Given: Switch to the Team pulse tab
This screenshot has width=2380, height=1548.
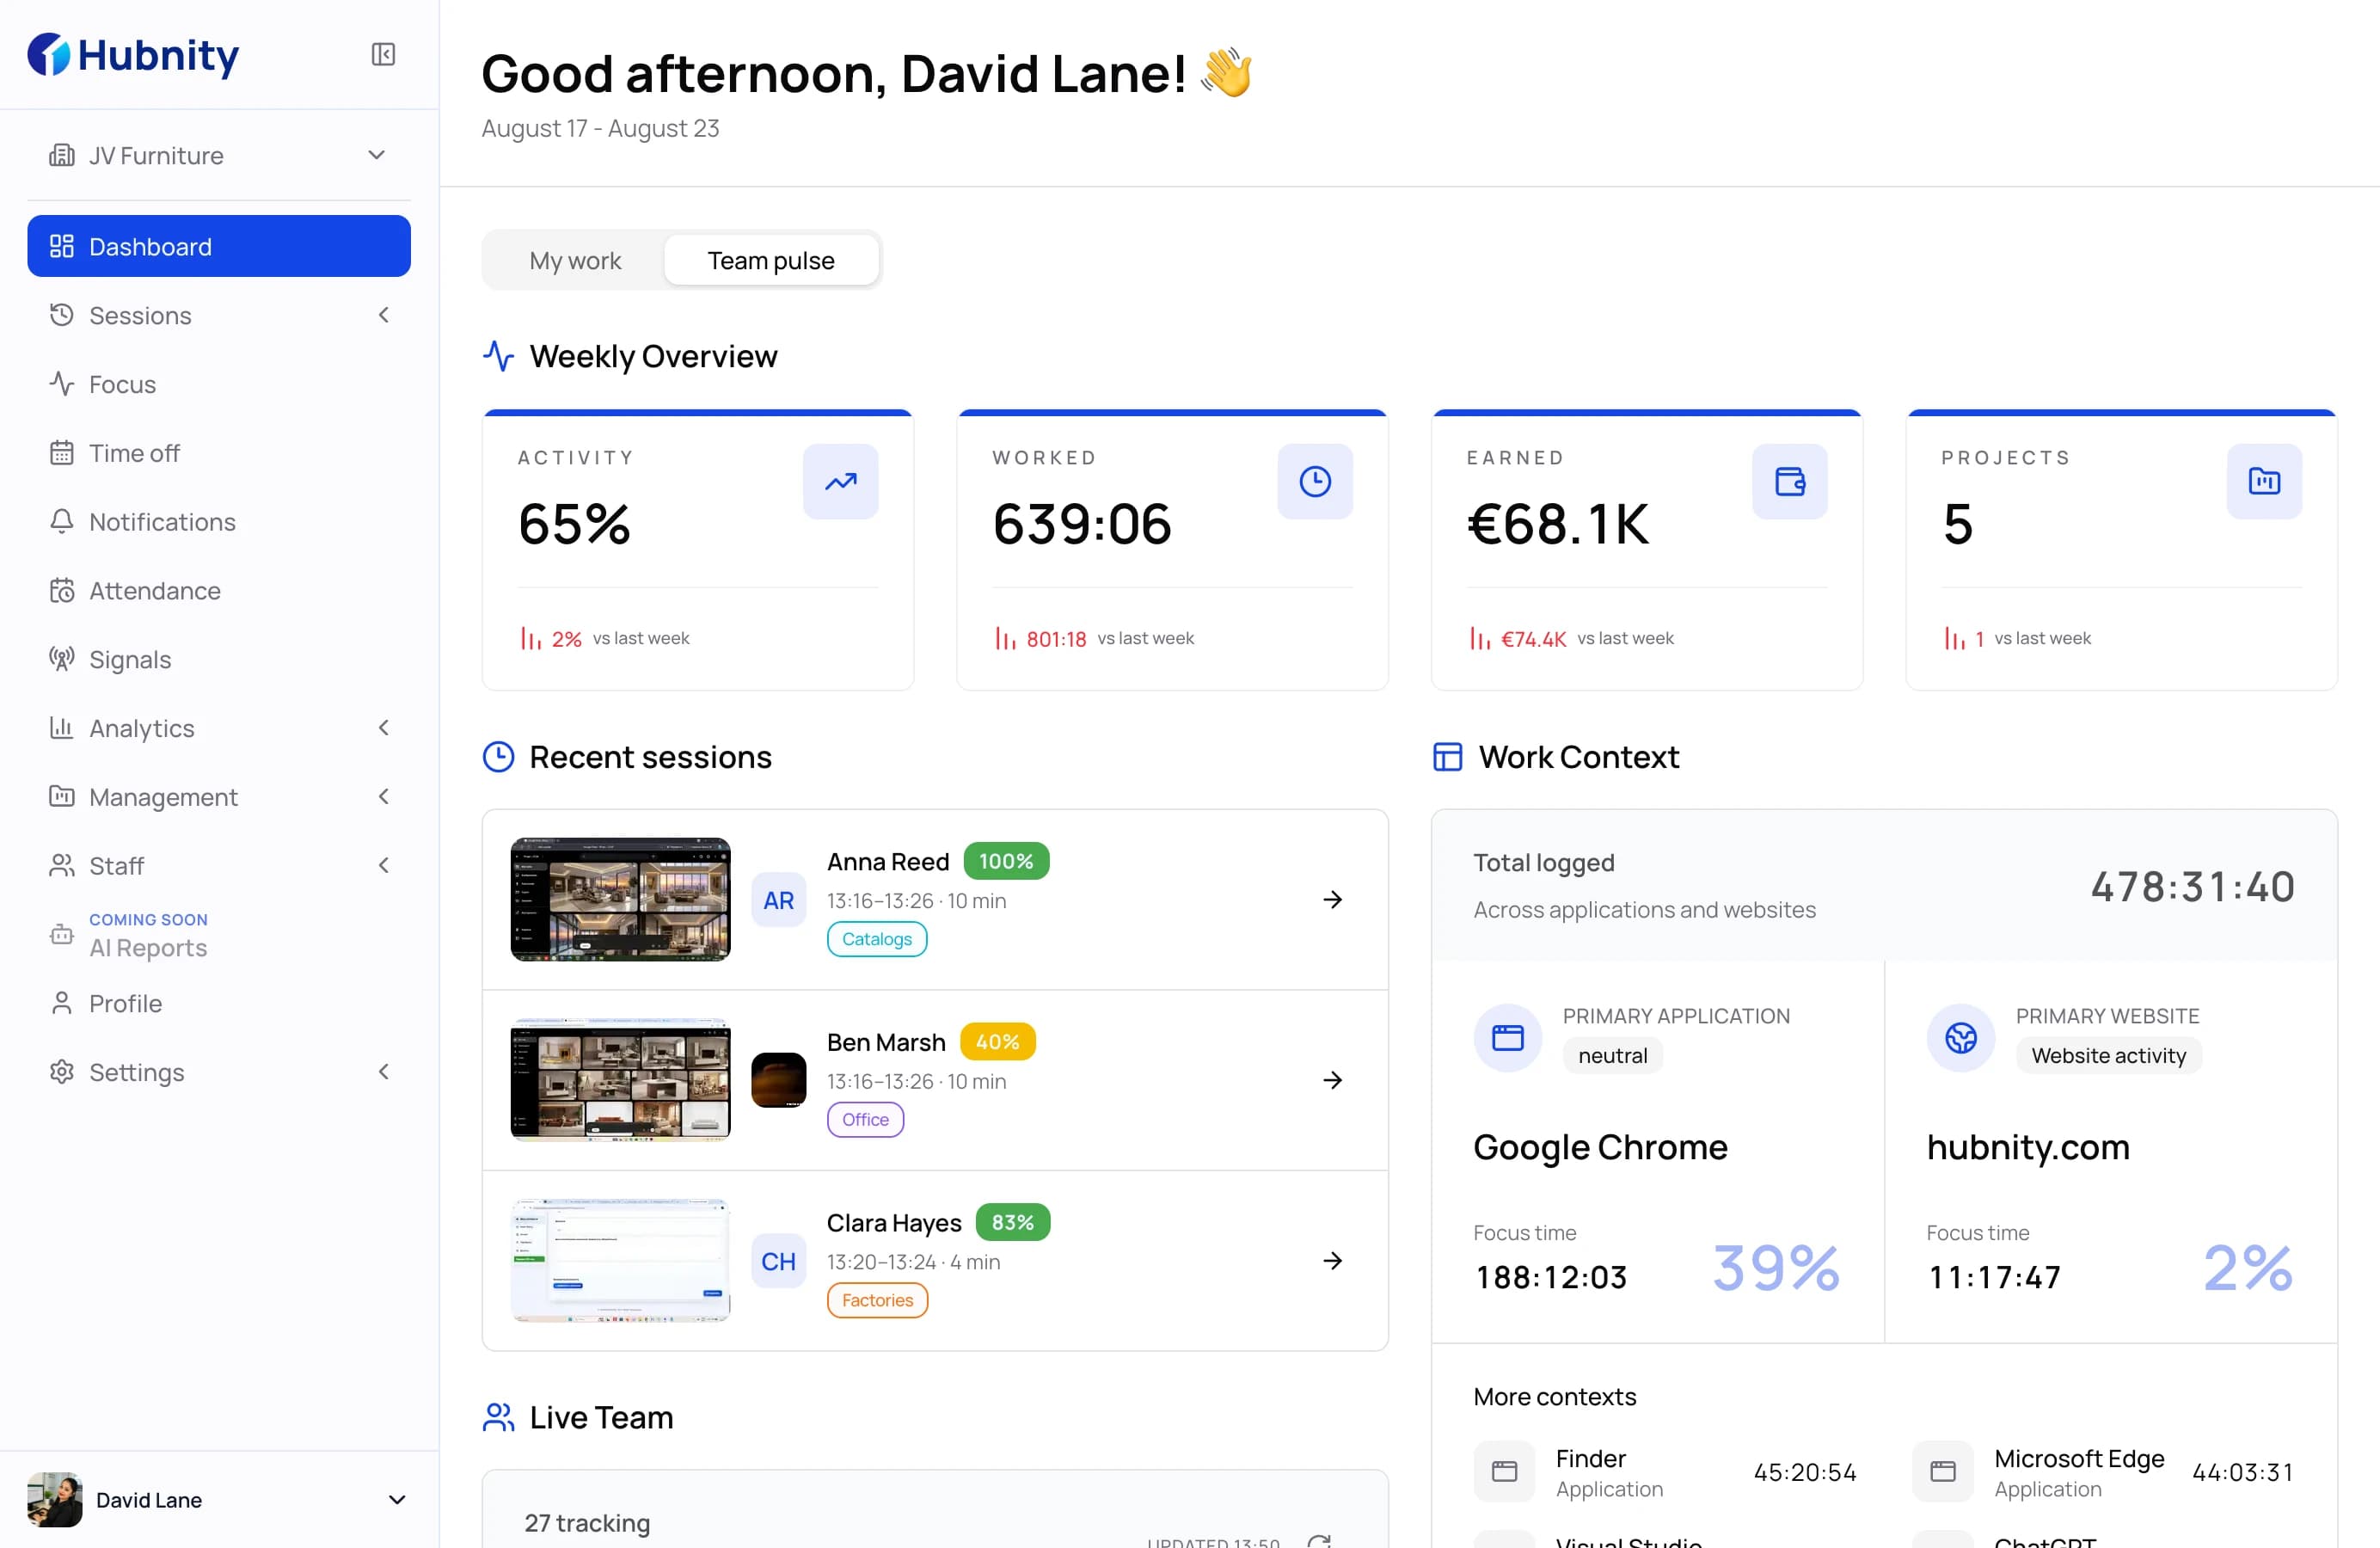Looking at the screenshot, I should click(771, 261).
